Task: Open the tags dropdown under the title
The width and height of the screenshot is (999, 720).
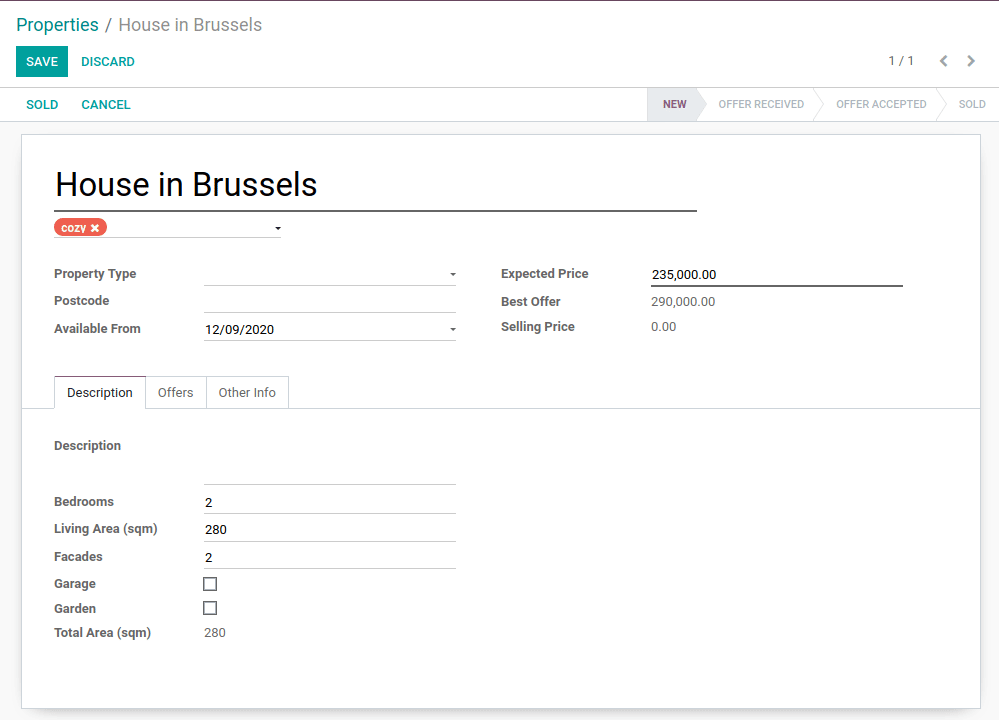Action: click(x=277, y=228)
